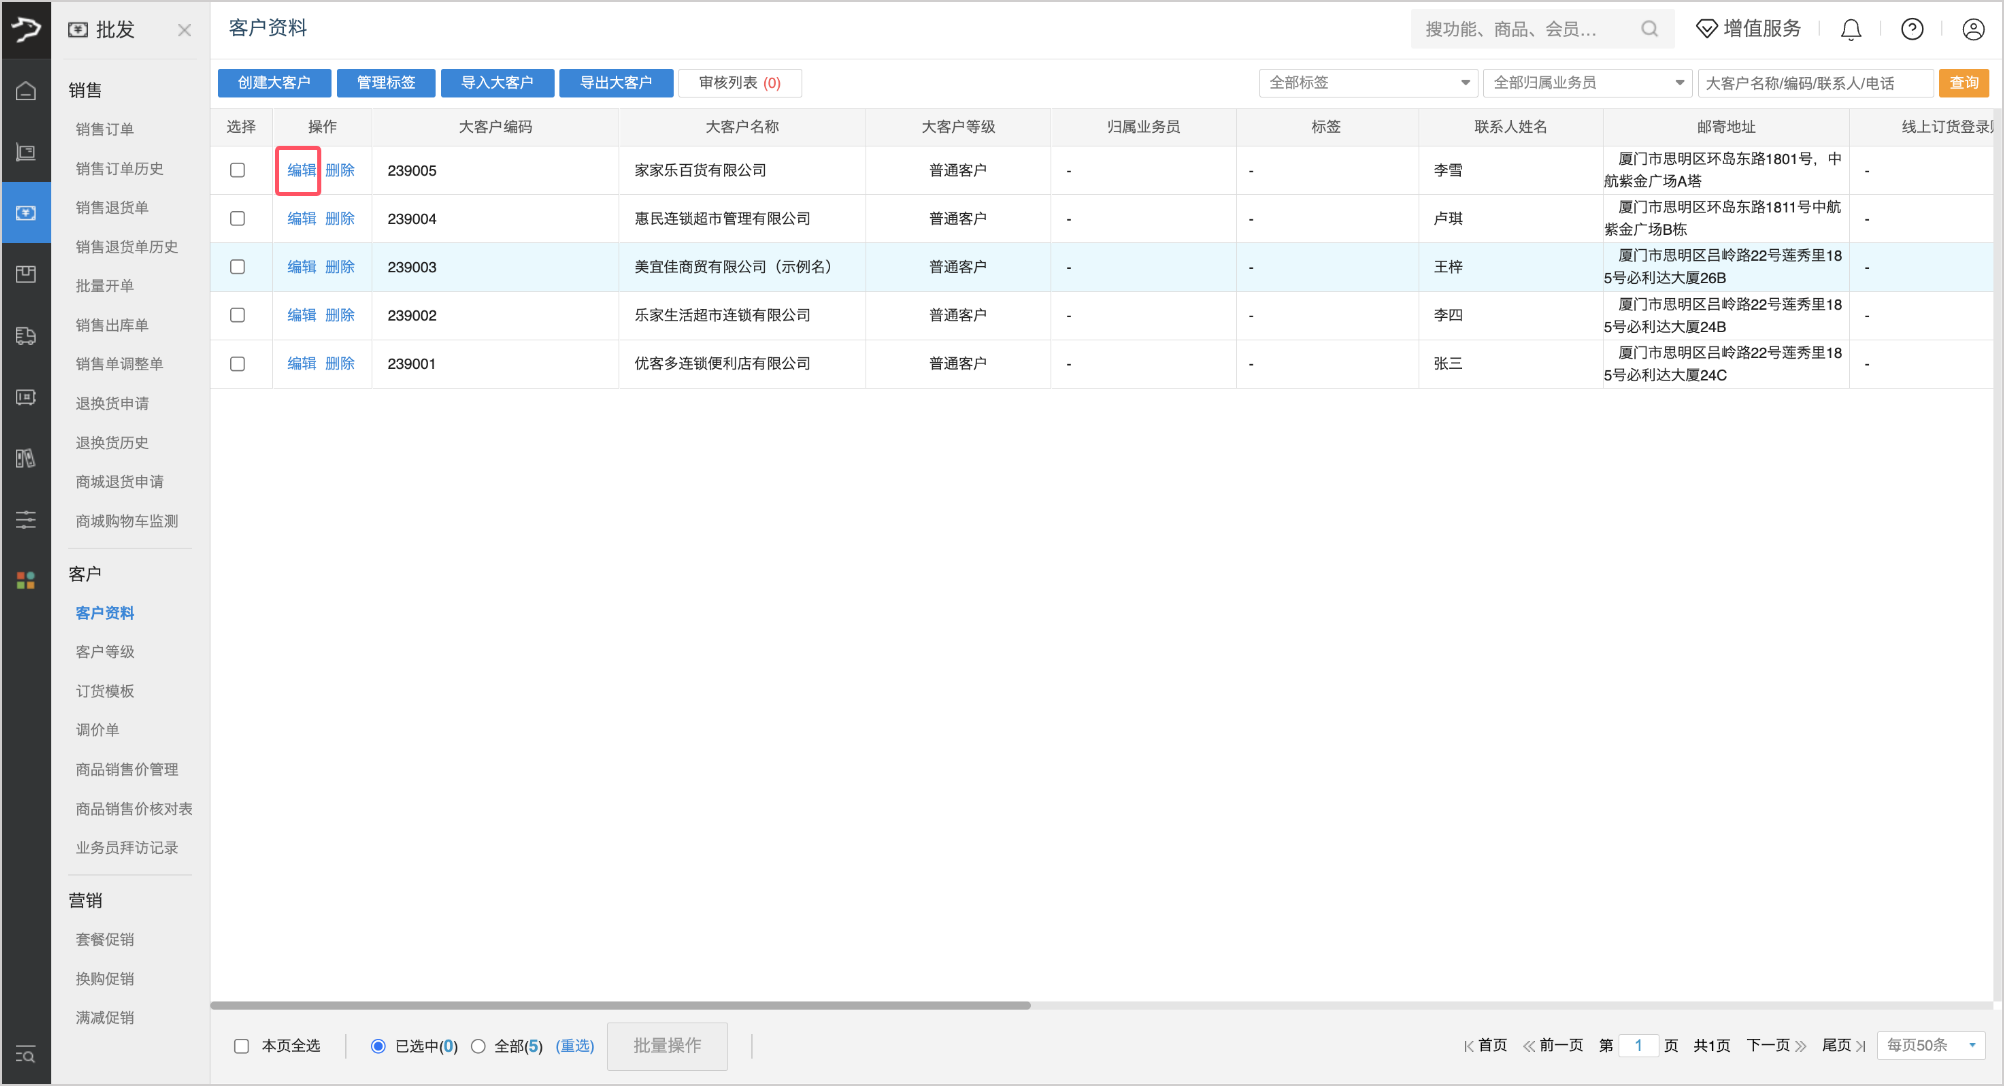Open the reports icon in left sidebar
The width and height of the screenshot is (2005, 1086).
click(x=26, y=458)
